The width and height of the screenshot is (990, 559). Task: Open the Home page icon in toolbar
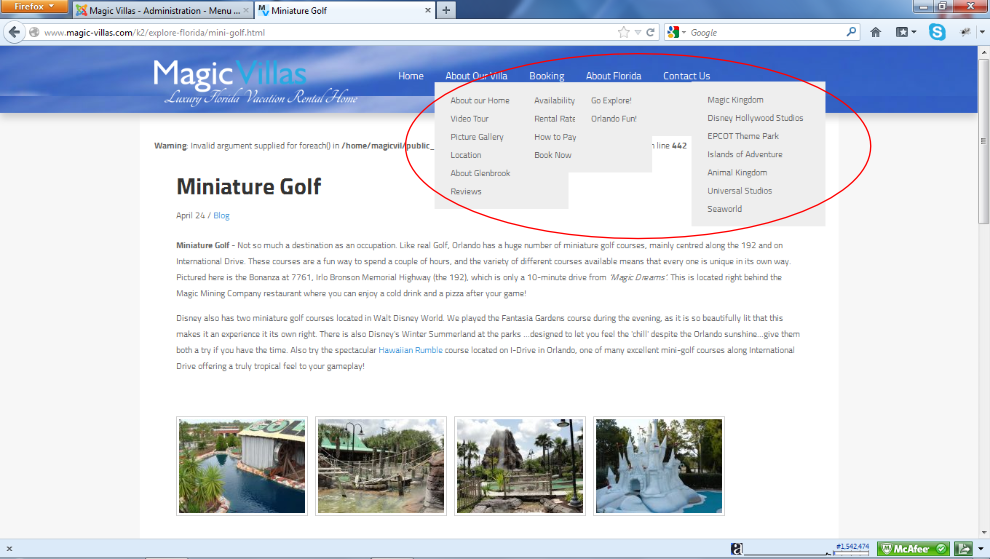coord(875,32)
